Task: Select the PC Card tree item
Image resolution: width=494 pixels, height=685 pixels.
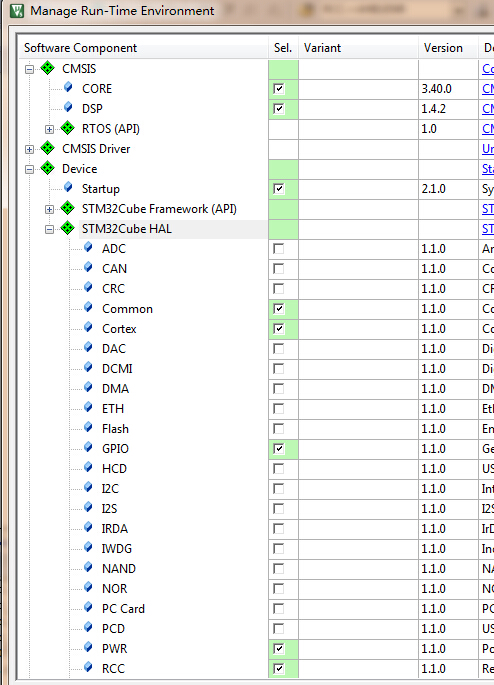Action: click(x=123, y=609)
